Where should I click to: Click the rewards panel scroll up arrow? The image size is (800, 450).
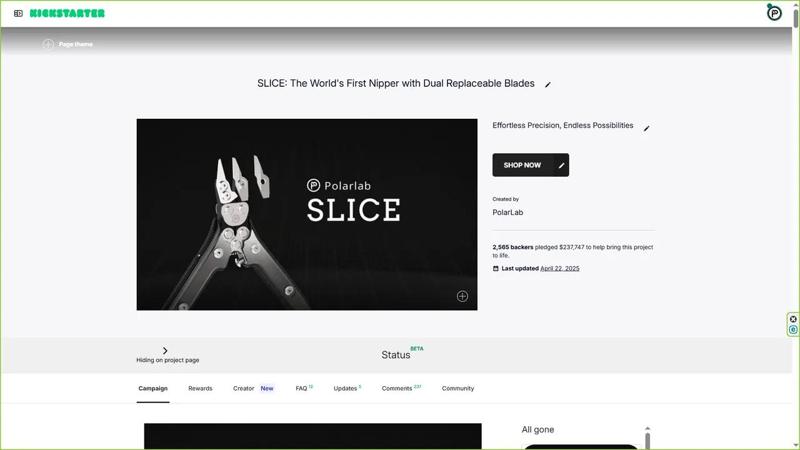(x=647, y=428)
